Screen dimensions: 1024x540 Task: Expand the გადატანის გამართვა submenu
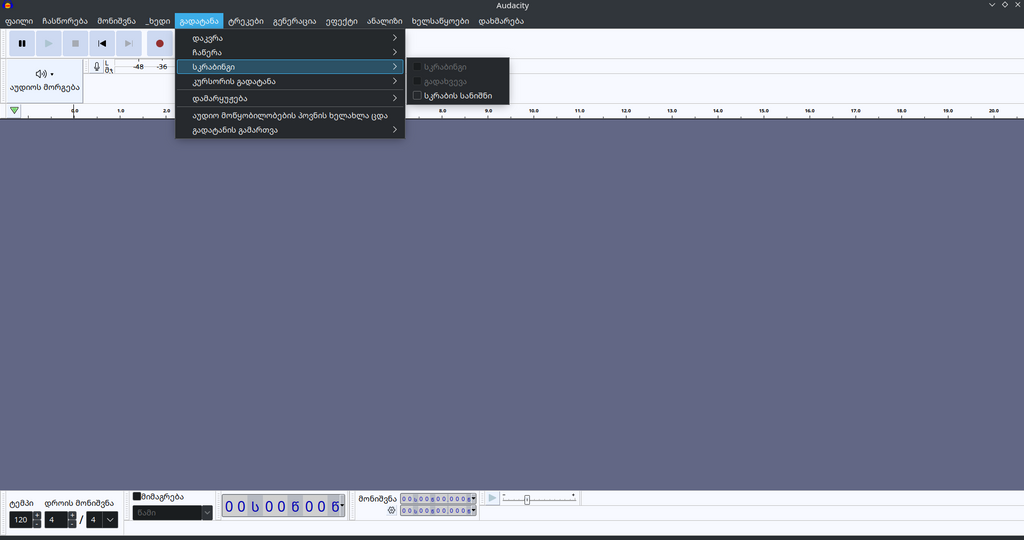[x=290, y=130]
